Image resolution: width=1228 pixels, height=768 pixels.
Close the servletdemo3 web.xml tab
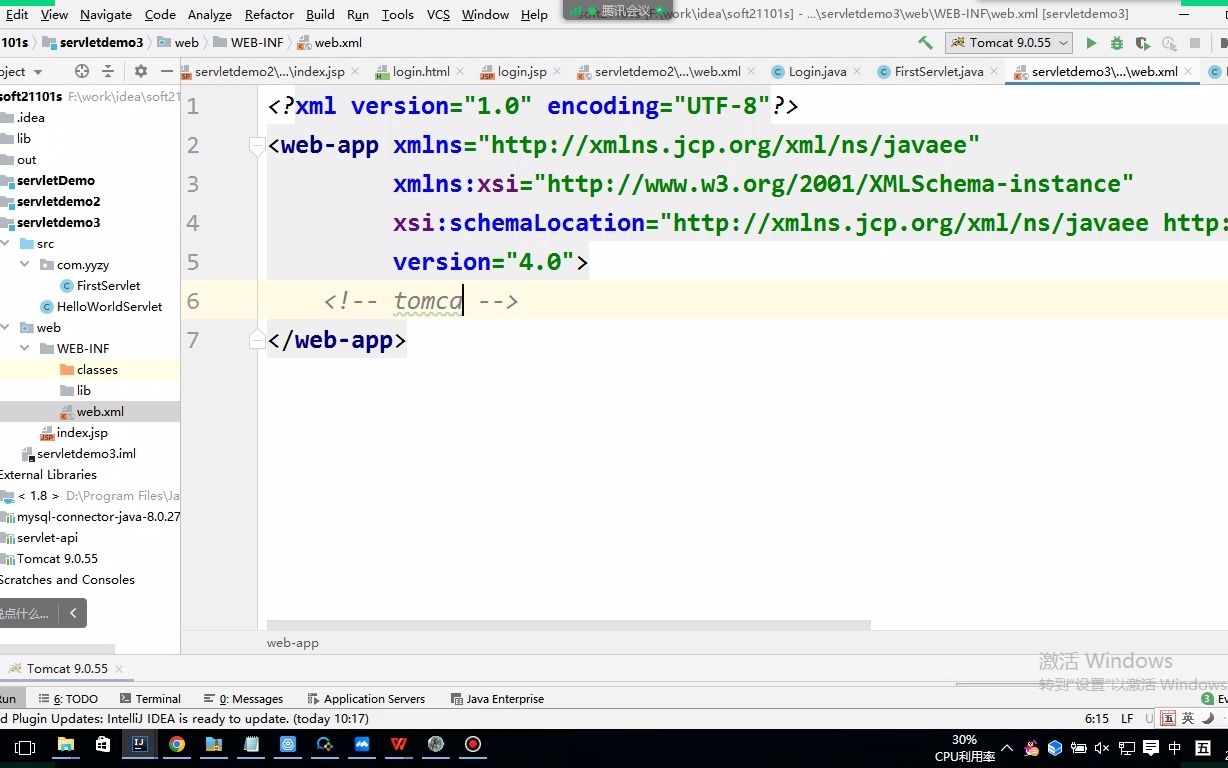point(1187,72)
